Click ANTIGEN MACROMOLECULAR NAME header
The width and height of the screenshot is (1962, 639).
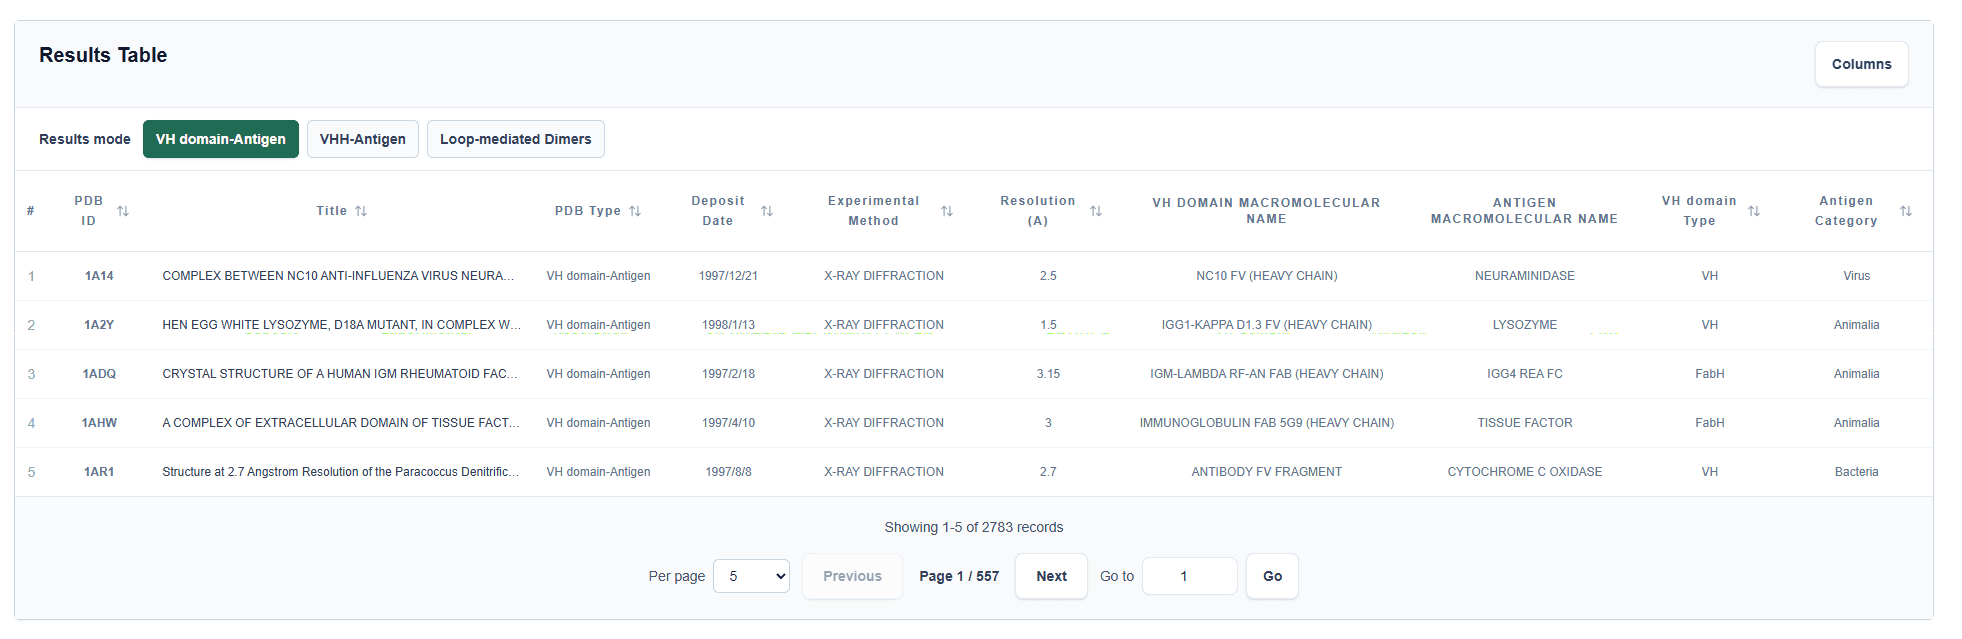pyautogui.click(x=1524, y=211)
